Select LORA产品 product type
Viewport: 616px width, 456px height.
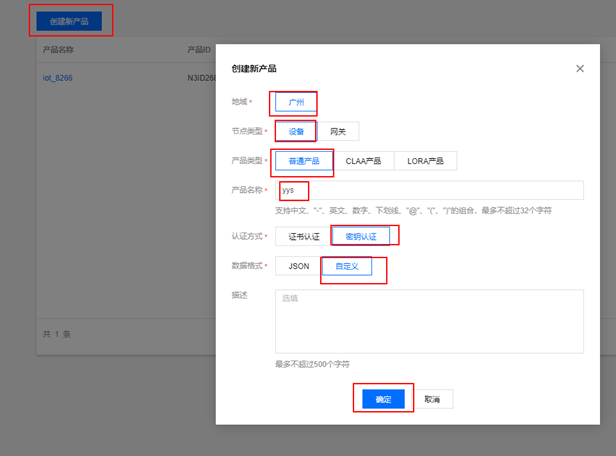[x=425, y=161]
